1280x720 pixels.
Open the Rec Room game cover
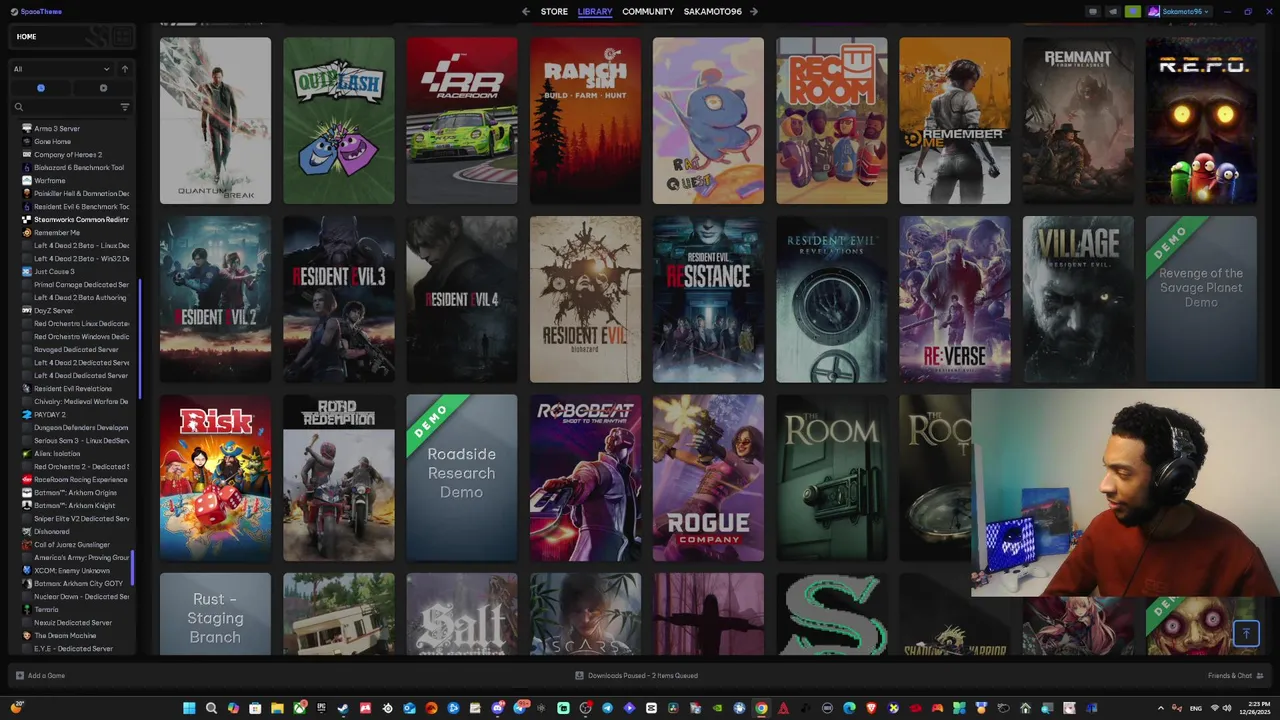[x=832, y=120]
